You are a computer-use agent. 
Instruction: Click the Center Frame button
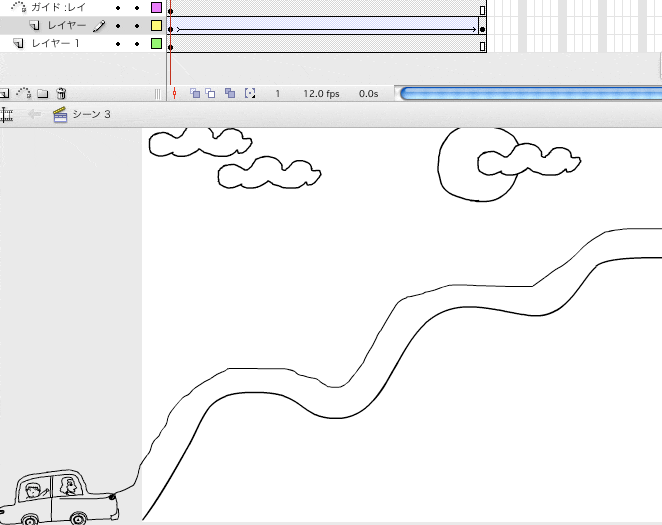174,93
